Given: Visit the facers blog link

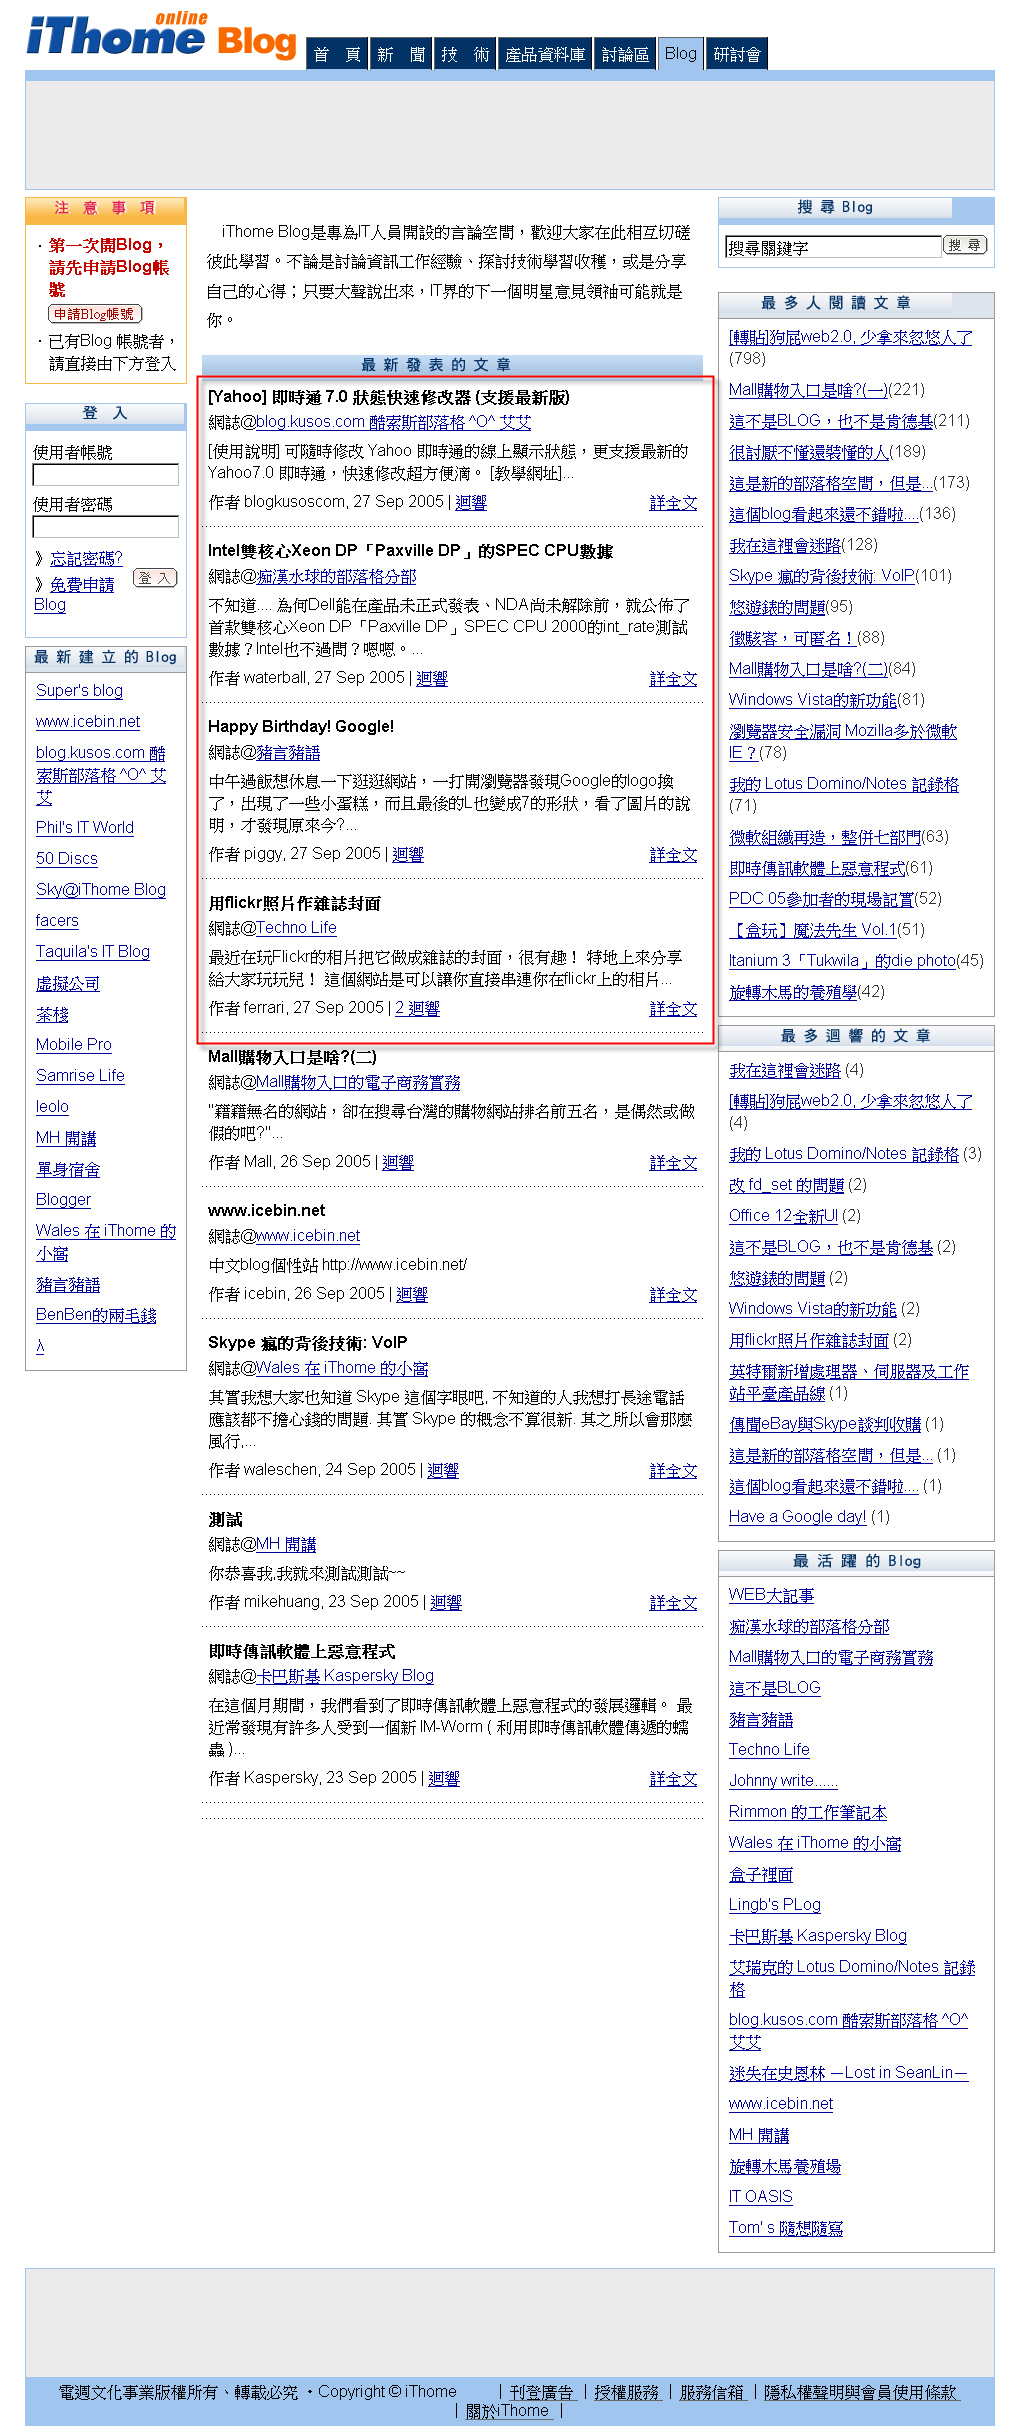Looking at the screenshot, I should tap(57, 920).
